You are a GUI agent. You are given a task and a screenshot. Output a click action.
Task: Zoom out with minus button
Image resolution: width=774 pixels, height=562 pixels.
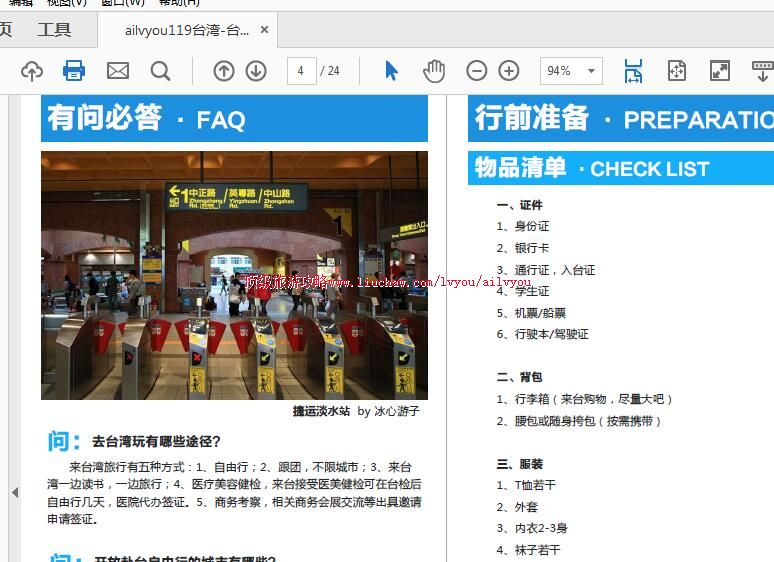[x=477, y=71]
